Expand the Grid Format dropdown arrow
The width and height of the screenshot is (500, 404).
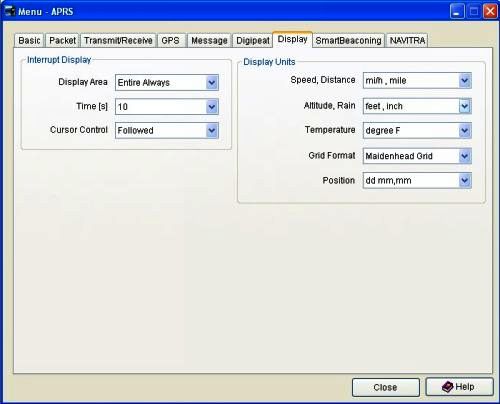click(465, 156)
